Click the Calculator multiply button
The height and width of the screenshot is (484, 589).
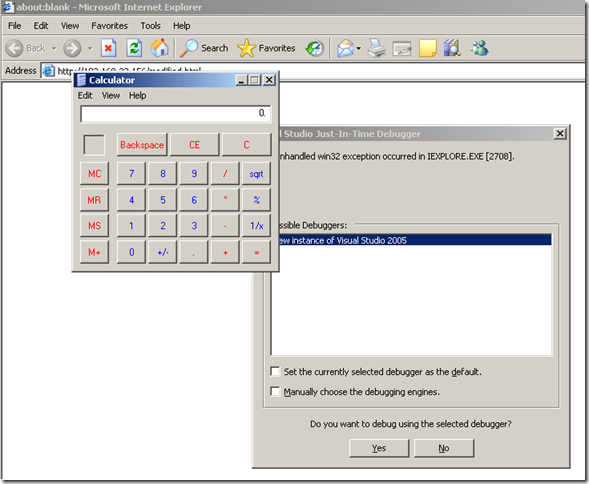(x=225, y=200)
